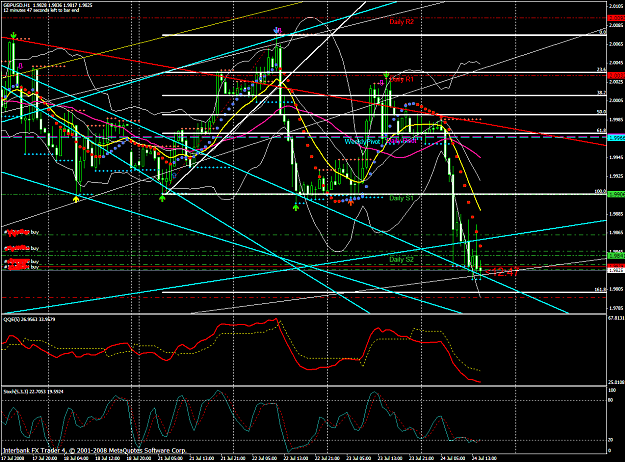Click the 2.0105 price on the scale
Screen dimensions: 625x462
click(x=616, y=6)
